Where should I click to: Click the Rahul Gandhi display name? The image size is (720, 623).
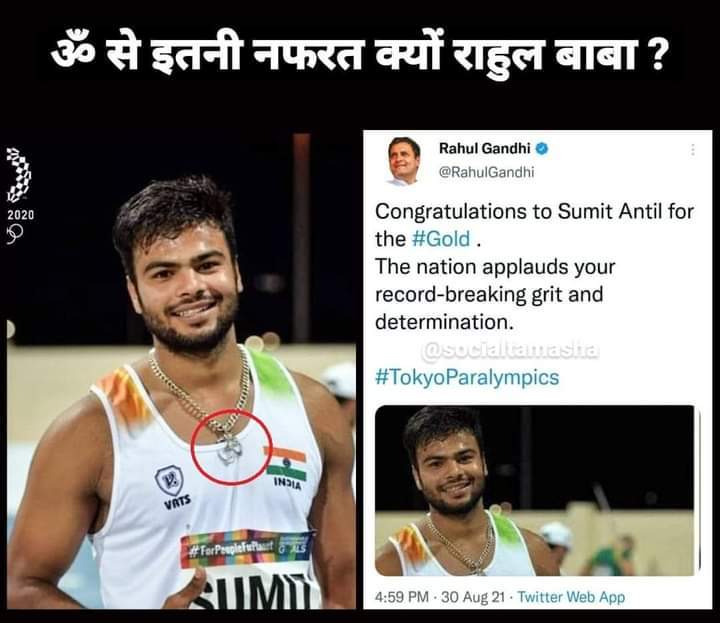tap(484, 148)
